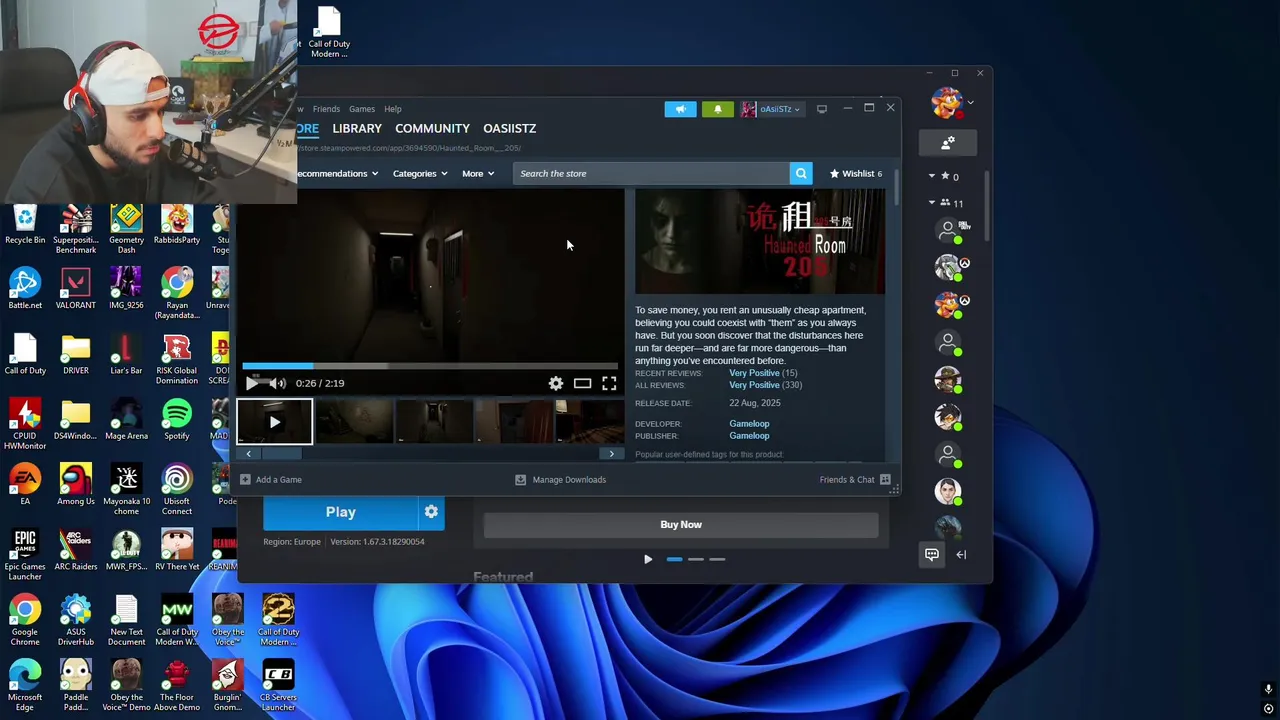Open Friends & Chat in Steam

pyautogui.click(x=855, y=479)
